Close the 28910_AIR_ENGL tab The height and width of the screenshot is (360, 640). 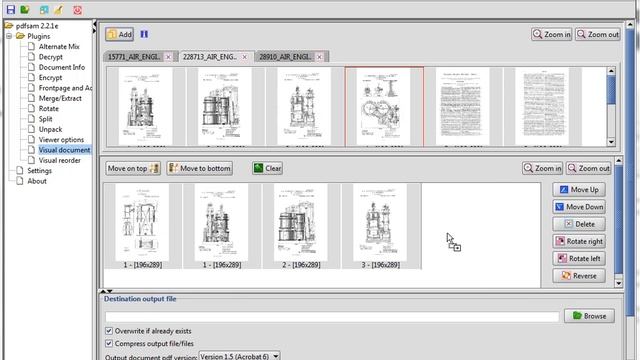320,57
